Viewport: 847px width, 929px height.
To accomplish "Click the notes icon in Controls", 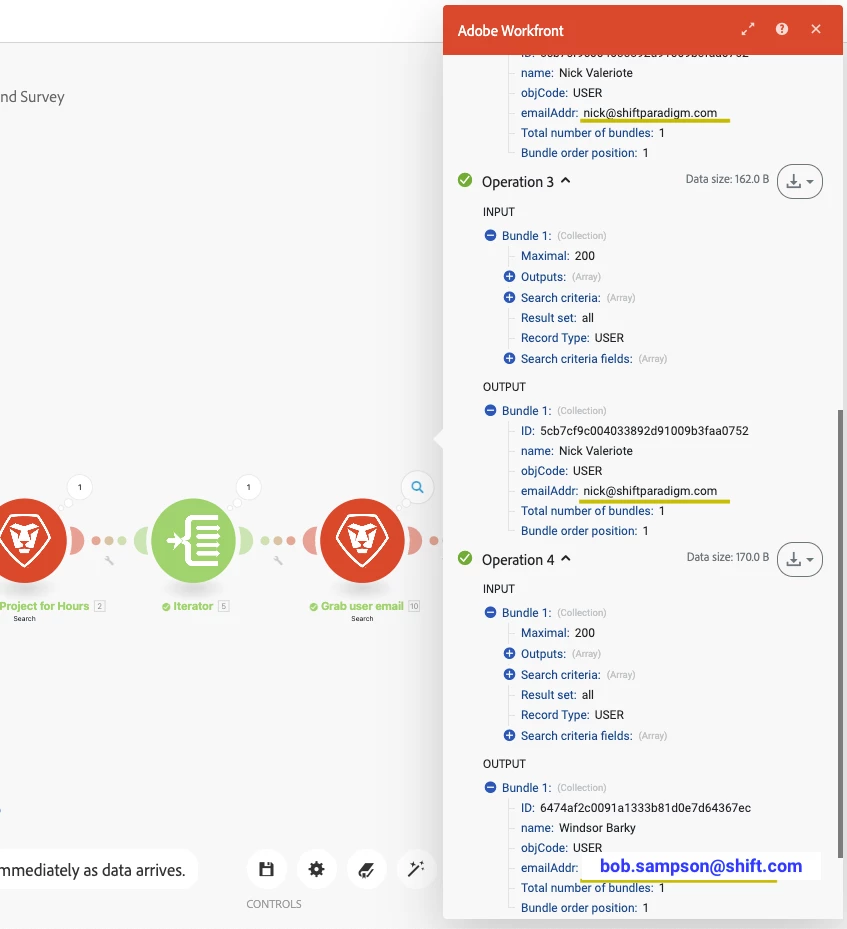I will coord(367,869).
